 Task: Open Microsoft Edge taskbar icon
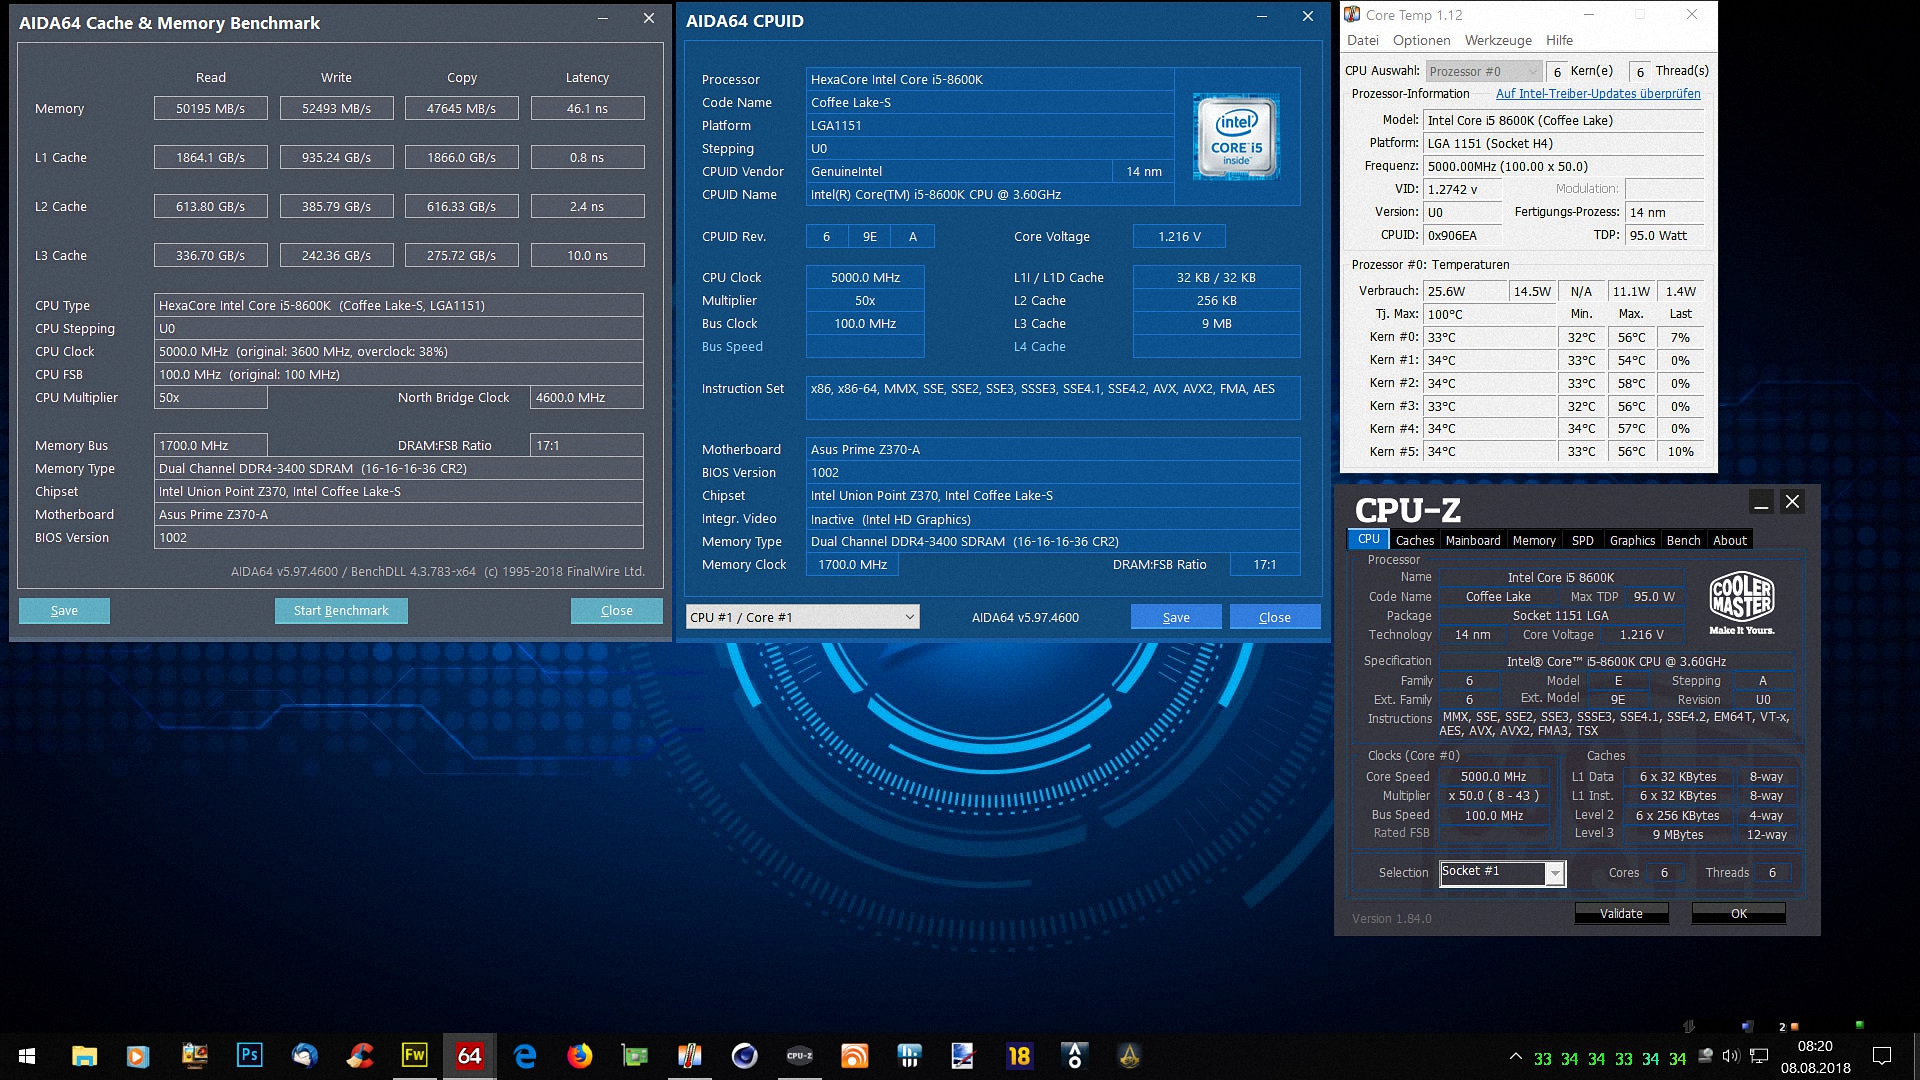coord(524,1056)
